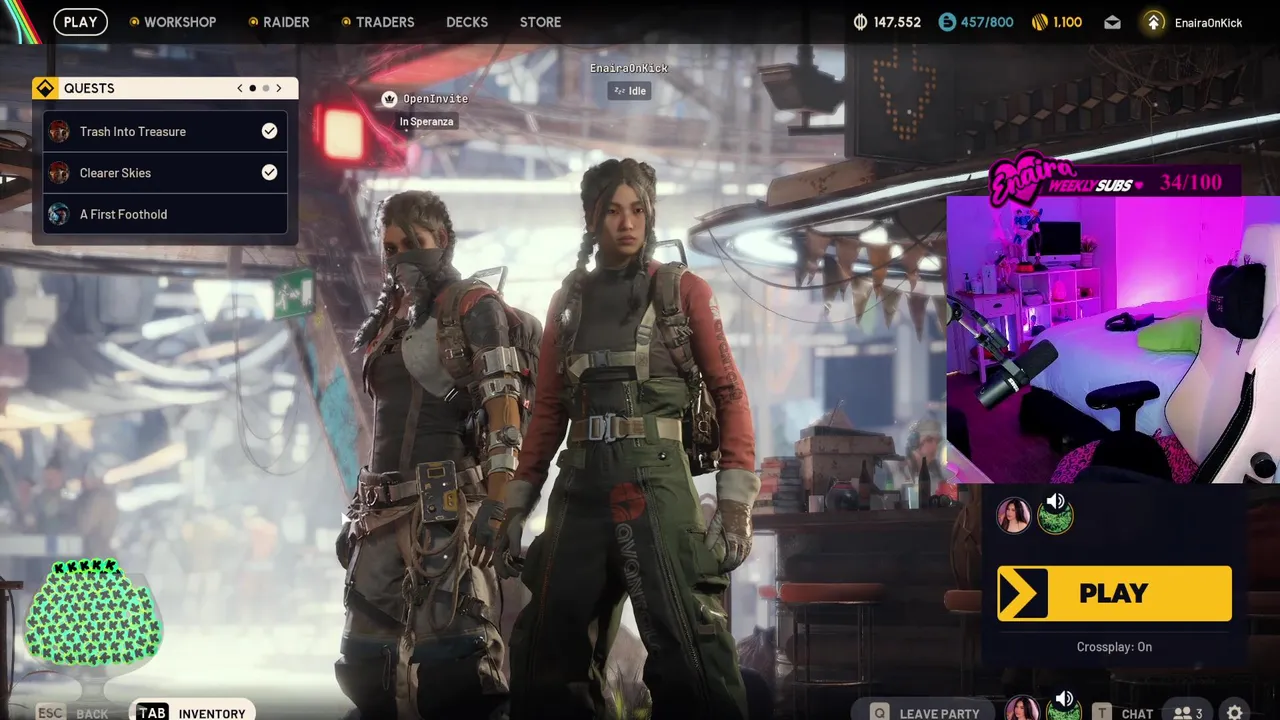The height and width of the screenshot is (720, 1280).
Task: Click the green avatar above the PLAY button
Action: click(1055, 518)
